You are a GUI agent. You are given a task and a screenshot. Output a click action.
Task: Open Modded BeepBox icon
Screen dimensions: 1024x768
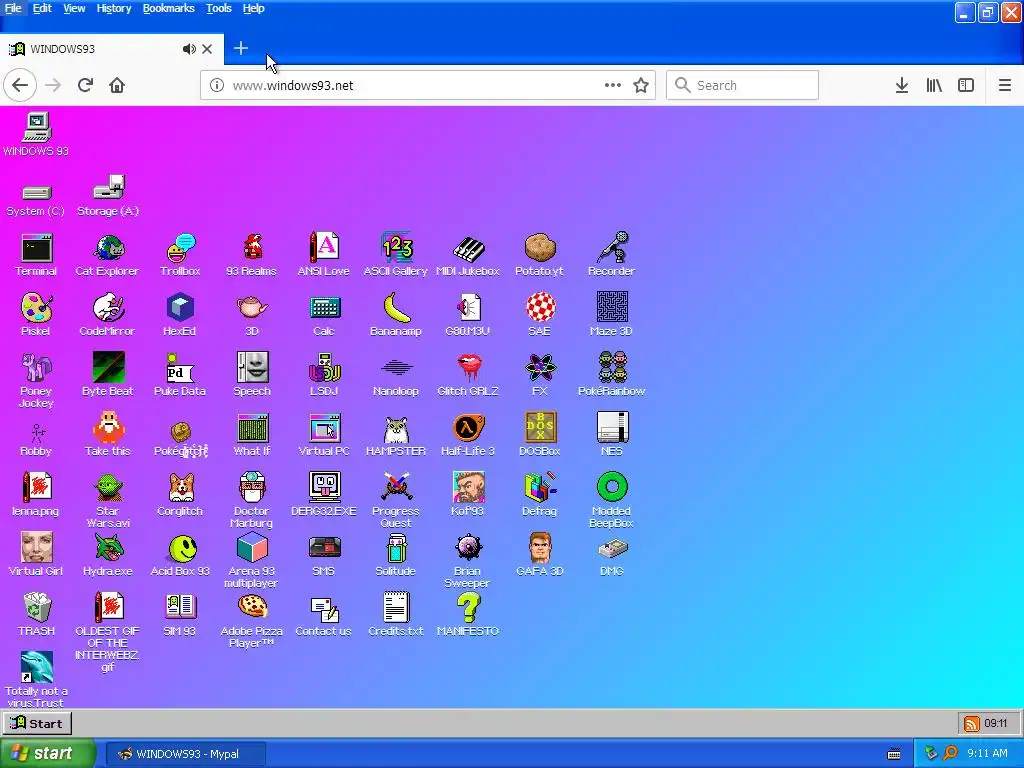tap(611, 501)
